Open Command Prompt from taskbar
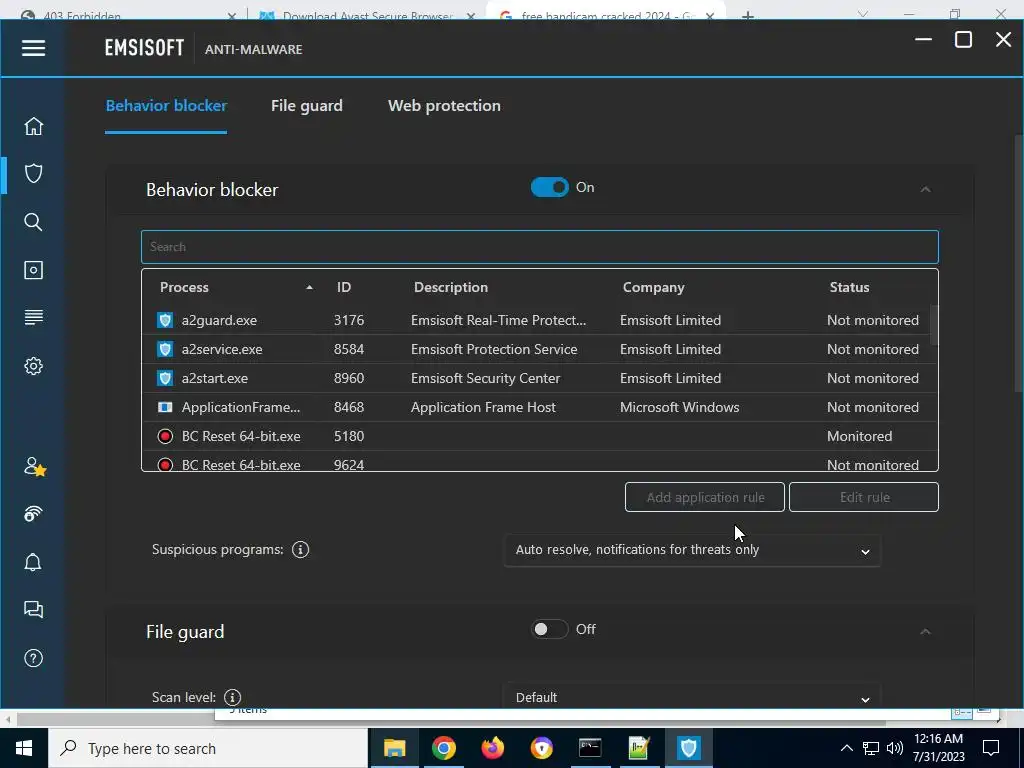Image resolution: width=1024 pixels, height=768 pixels. 590,748
